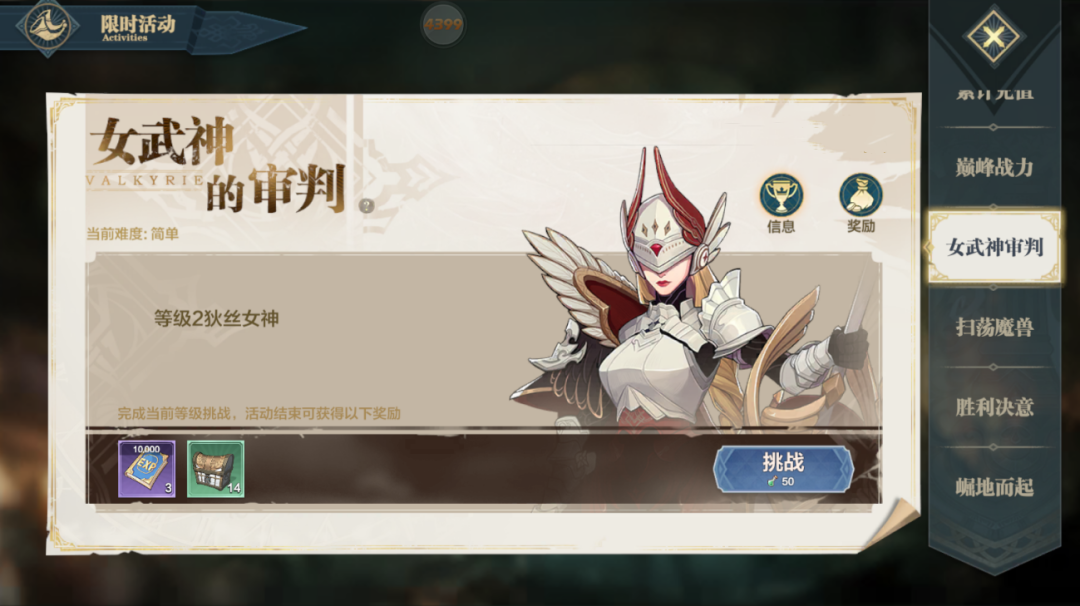This screenshot has width=1080, height=606.
Task: Select the partially hidden 累计充值 tab
Action: click(994, 94)
